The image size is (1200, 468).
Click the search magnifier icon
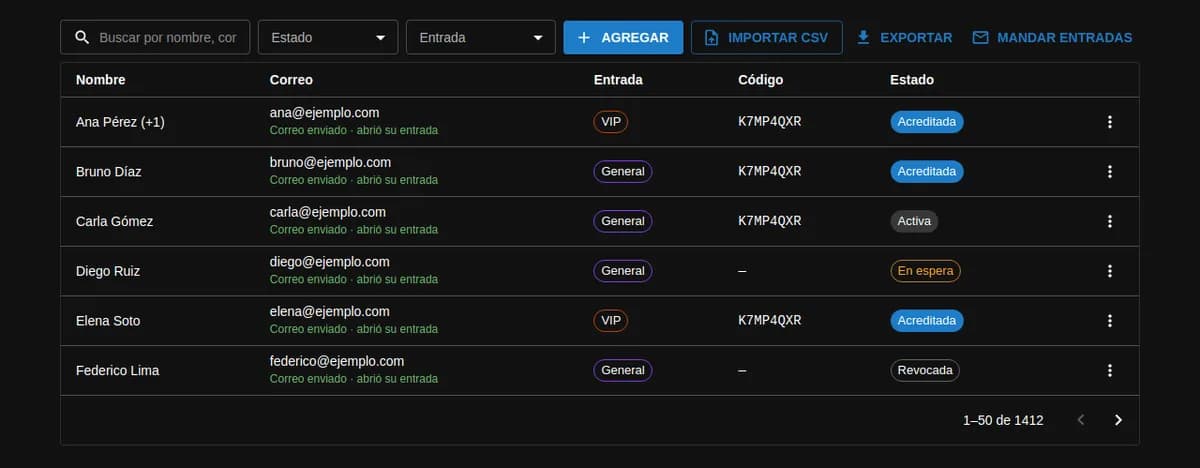pyautogui.click(x=81, y=38)
